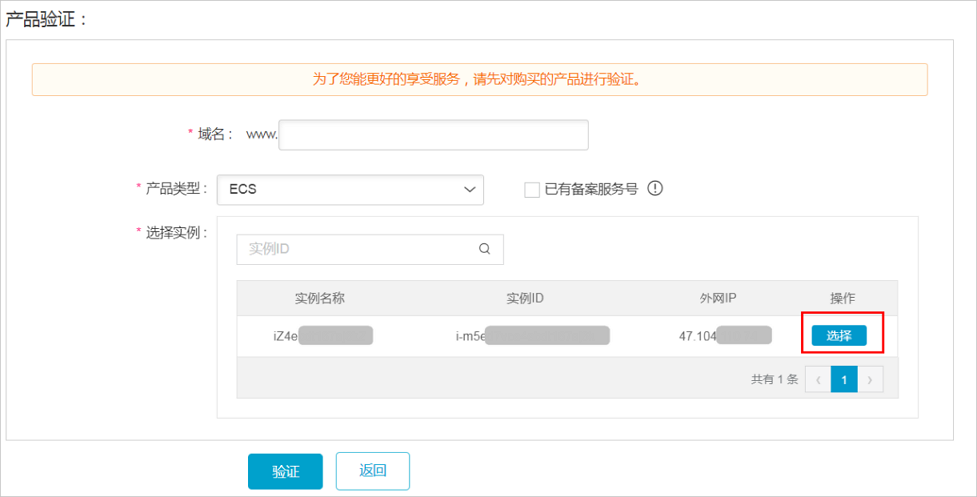The image size is (977, 497).
Task: Click the chevron arrow of the ECS dropdown
Action: [x=469, y=189]
